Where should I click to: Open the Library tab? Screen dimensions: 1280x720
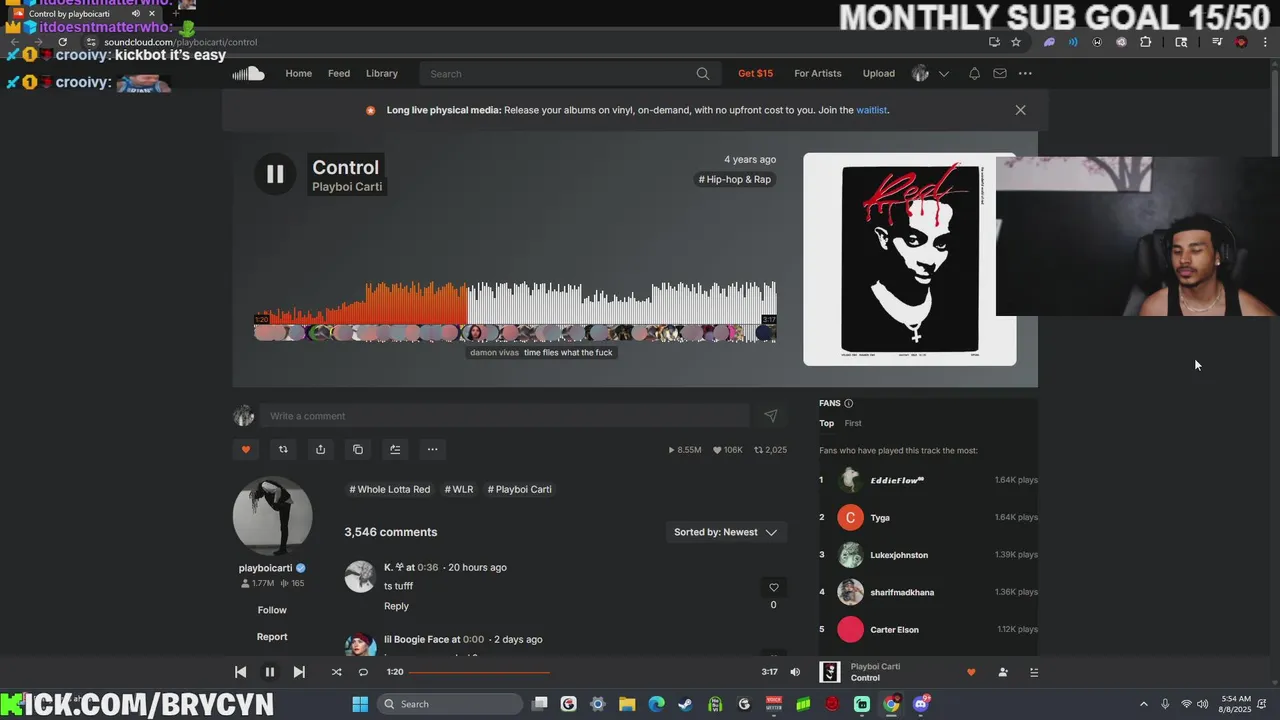[x=382, y=73]
